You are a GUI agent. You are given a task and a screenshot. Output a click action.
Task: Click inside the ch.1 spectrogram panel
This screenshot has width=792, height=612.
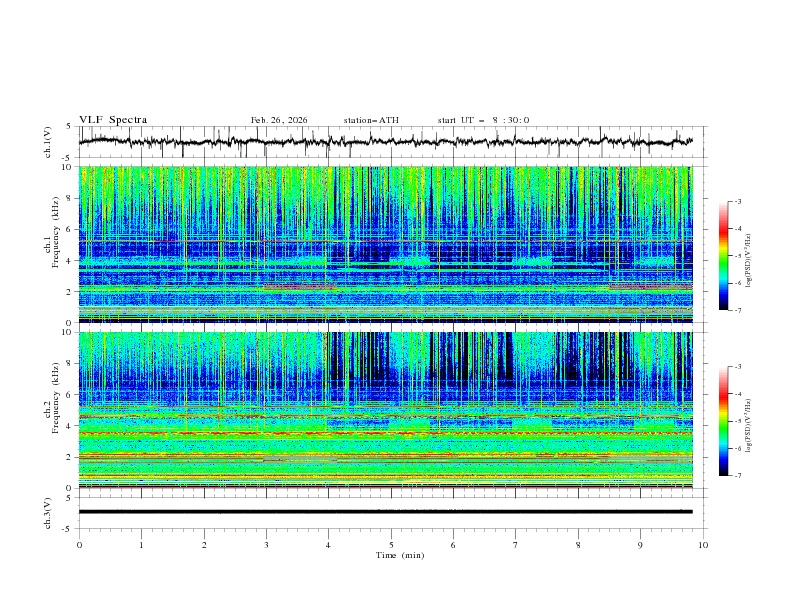pos(385,244)
